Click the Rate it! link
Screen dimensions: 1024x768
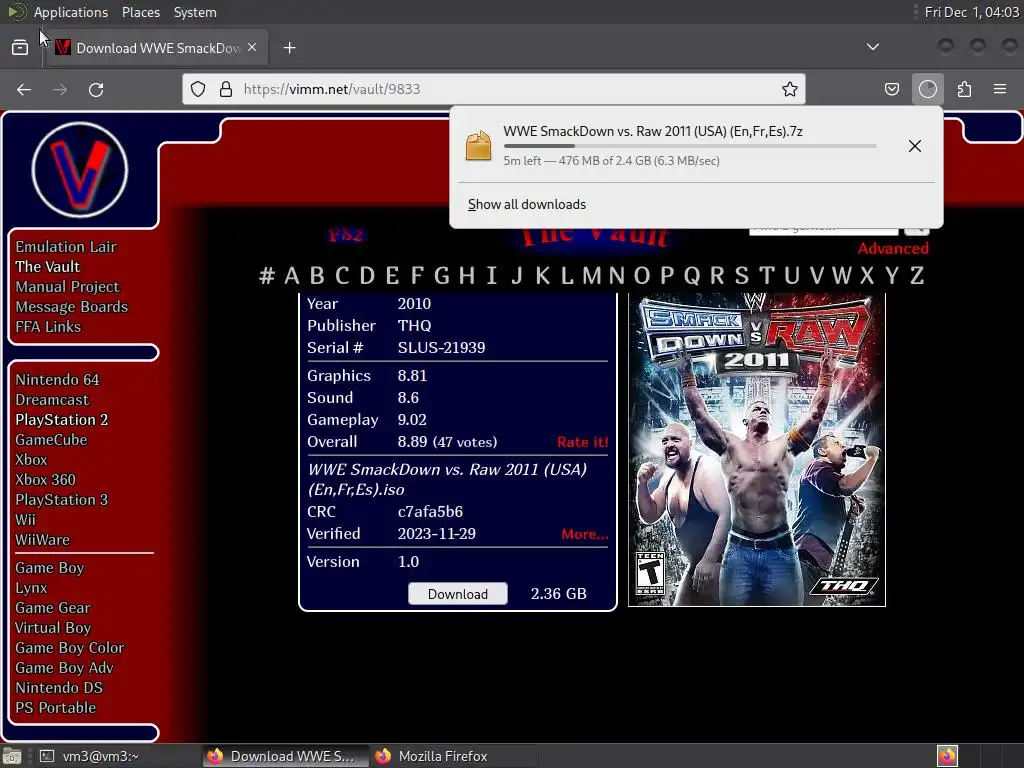pyautogui.click(x=583, y=442)
